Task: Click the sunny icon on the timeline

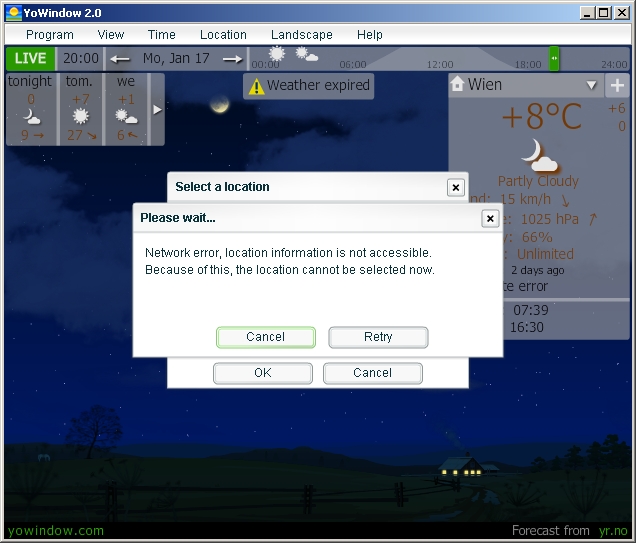Action: pos(277,54)
